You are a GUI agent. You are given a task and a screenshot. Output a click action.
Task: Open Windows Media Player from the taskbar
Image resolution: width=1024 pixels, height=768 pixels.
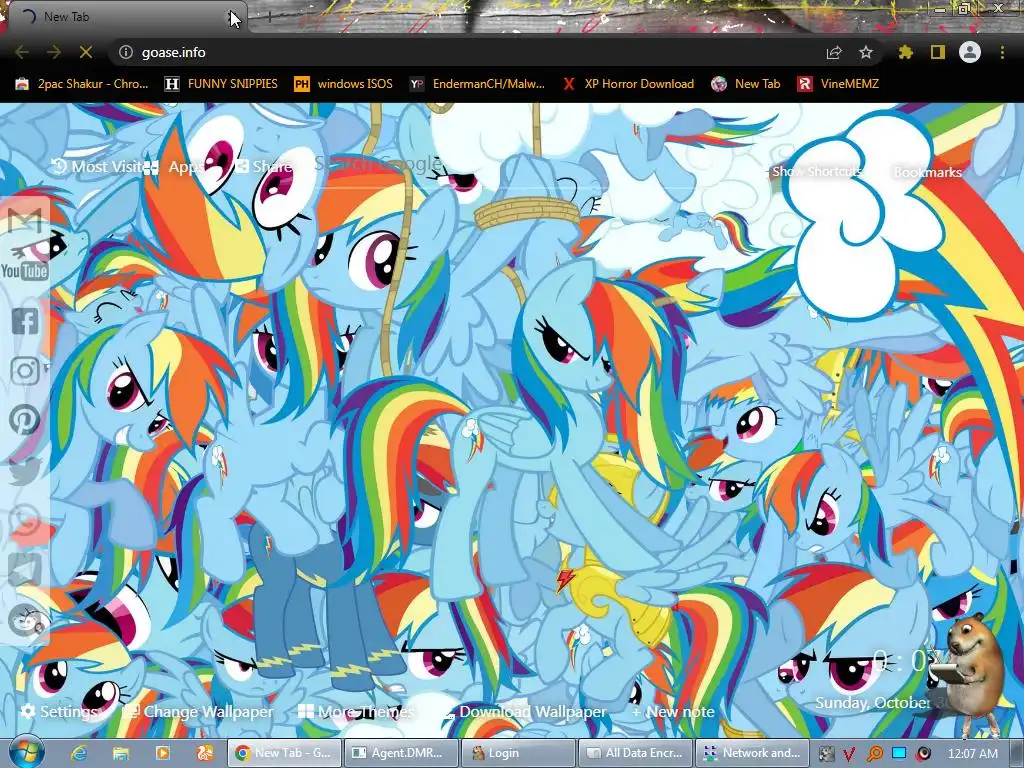(163, 753)
